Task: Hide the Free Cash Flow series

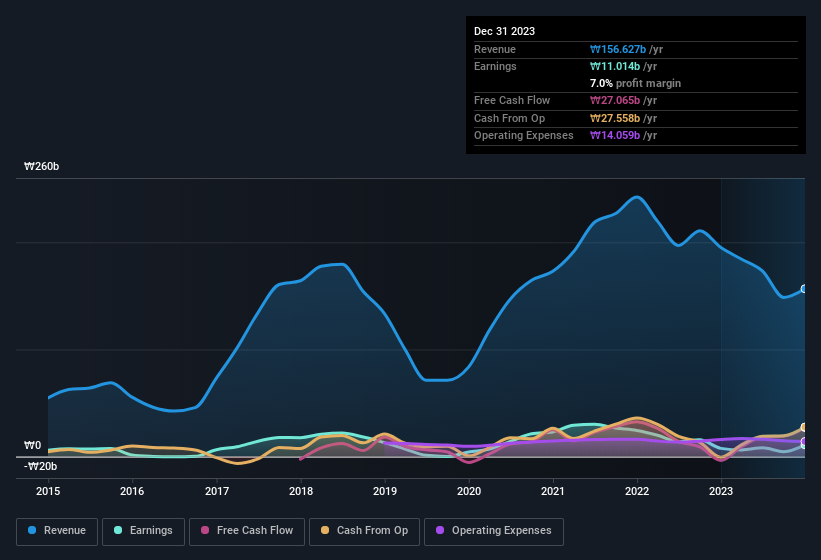Action: [x=247, y=531]
